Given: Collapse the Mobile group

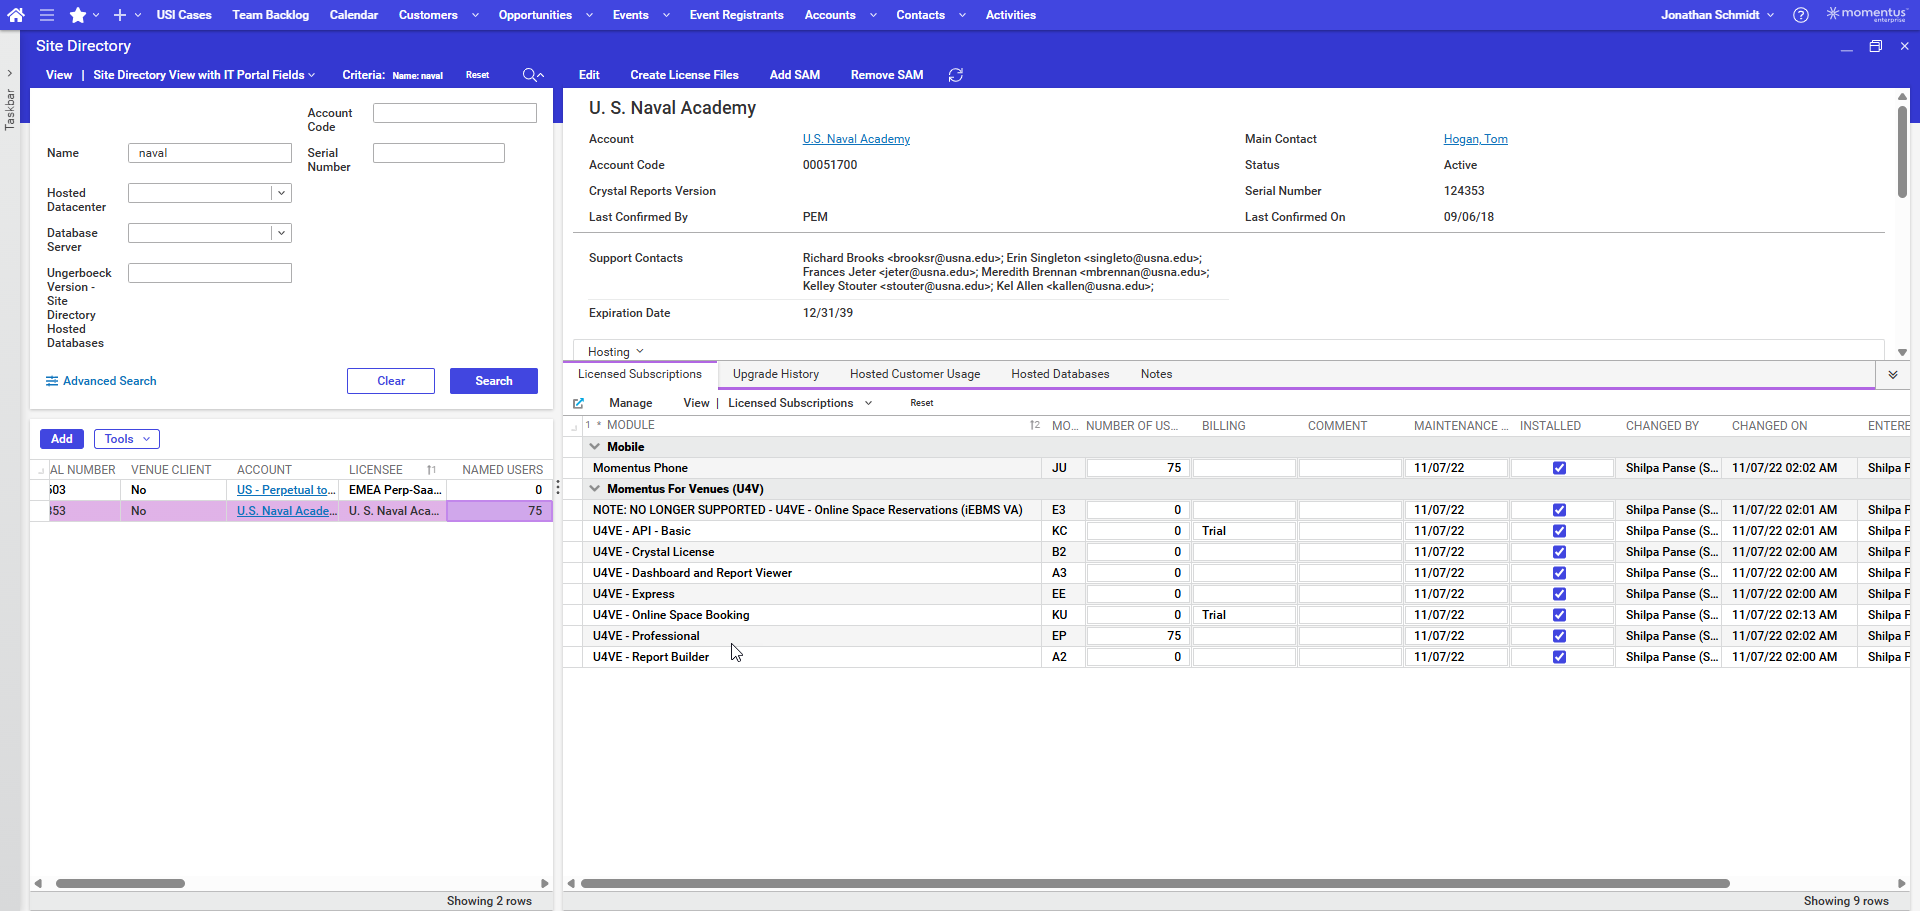Looking at the screenshot, I should tap(595, 447).
